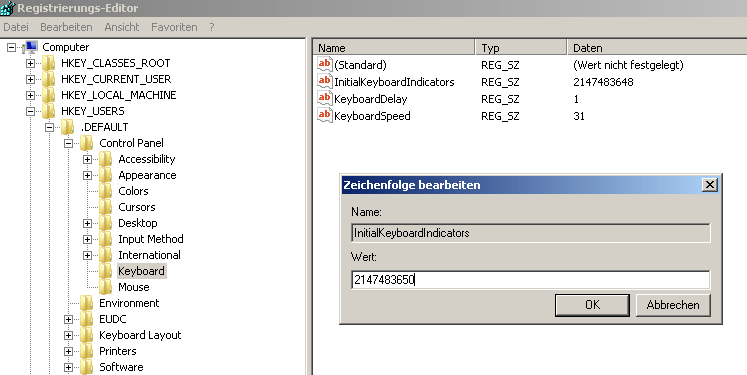This screenshot has width=747, height=375.
Task: Select the Mouse folder icon
Action: pyautogui.click(x=105, y=287)
